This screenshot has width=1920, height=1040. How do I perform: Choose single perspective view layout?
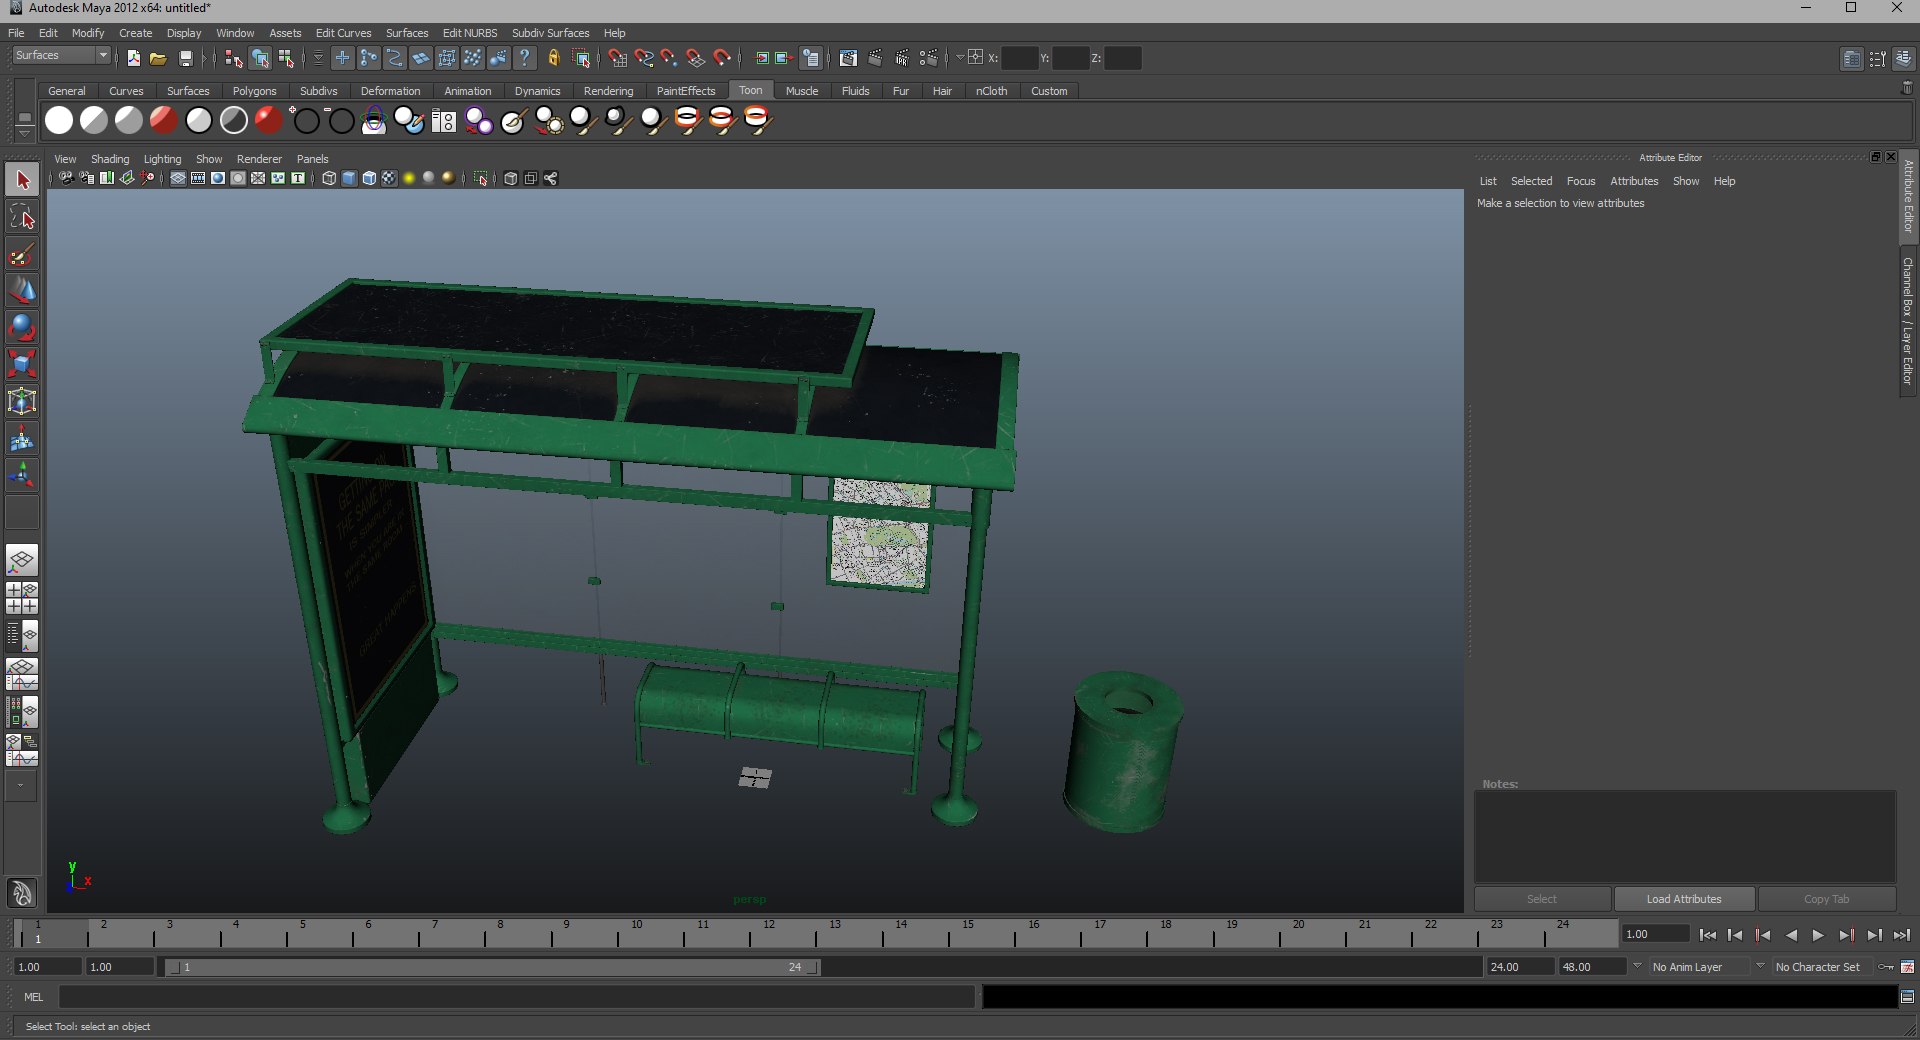[x=22, y=560]
